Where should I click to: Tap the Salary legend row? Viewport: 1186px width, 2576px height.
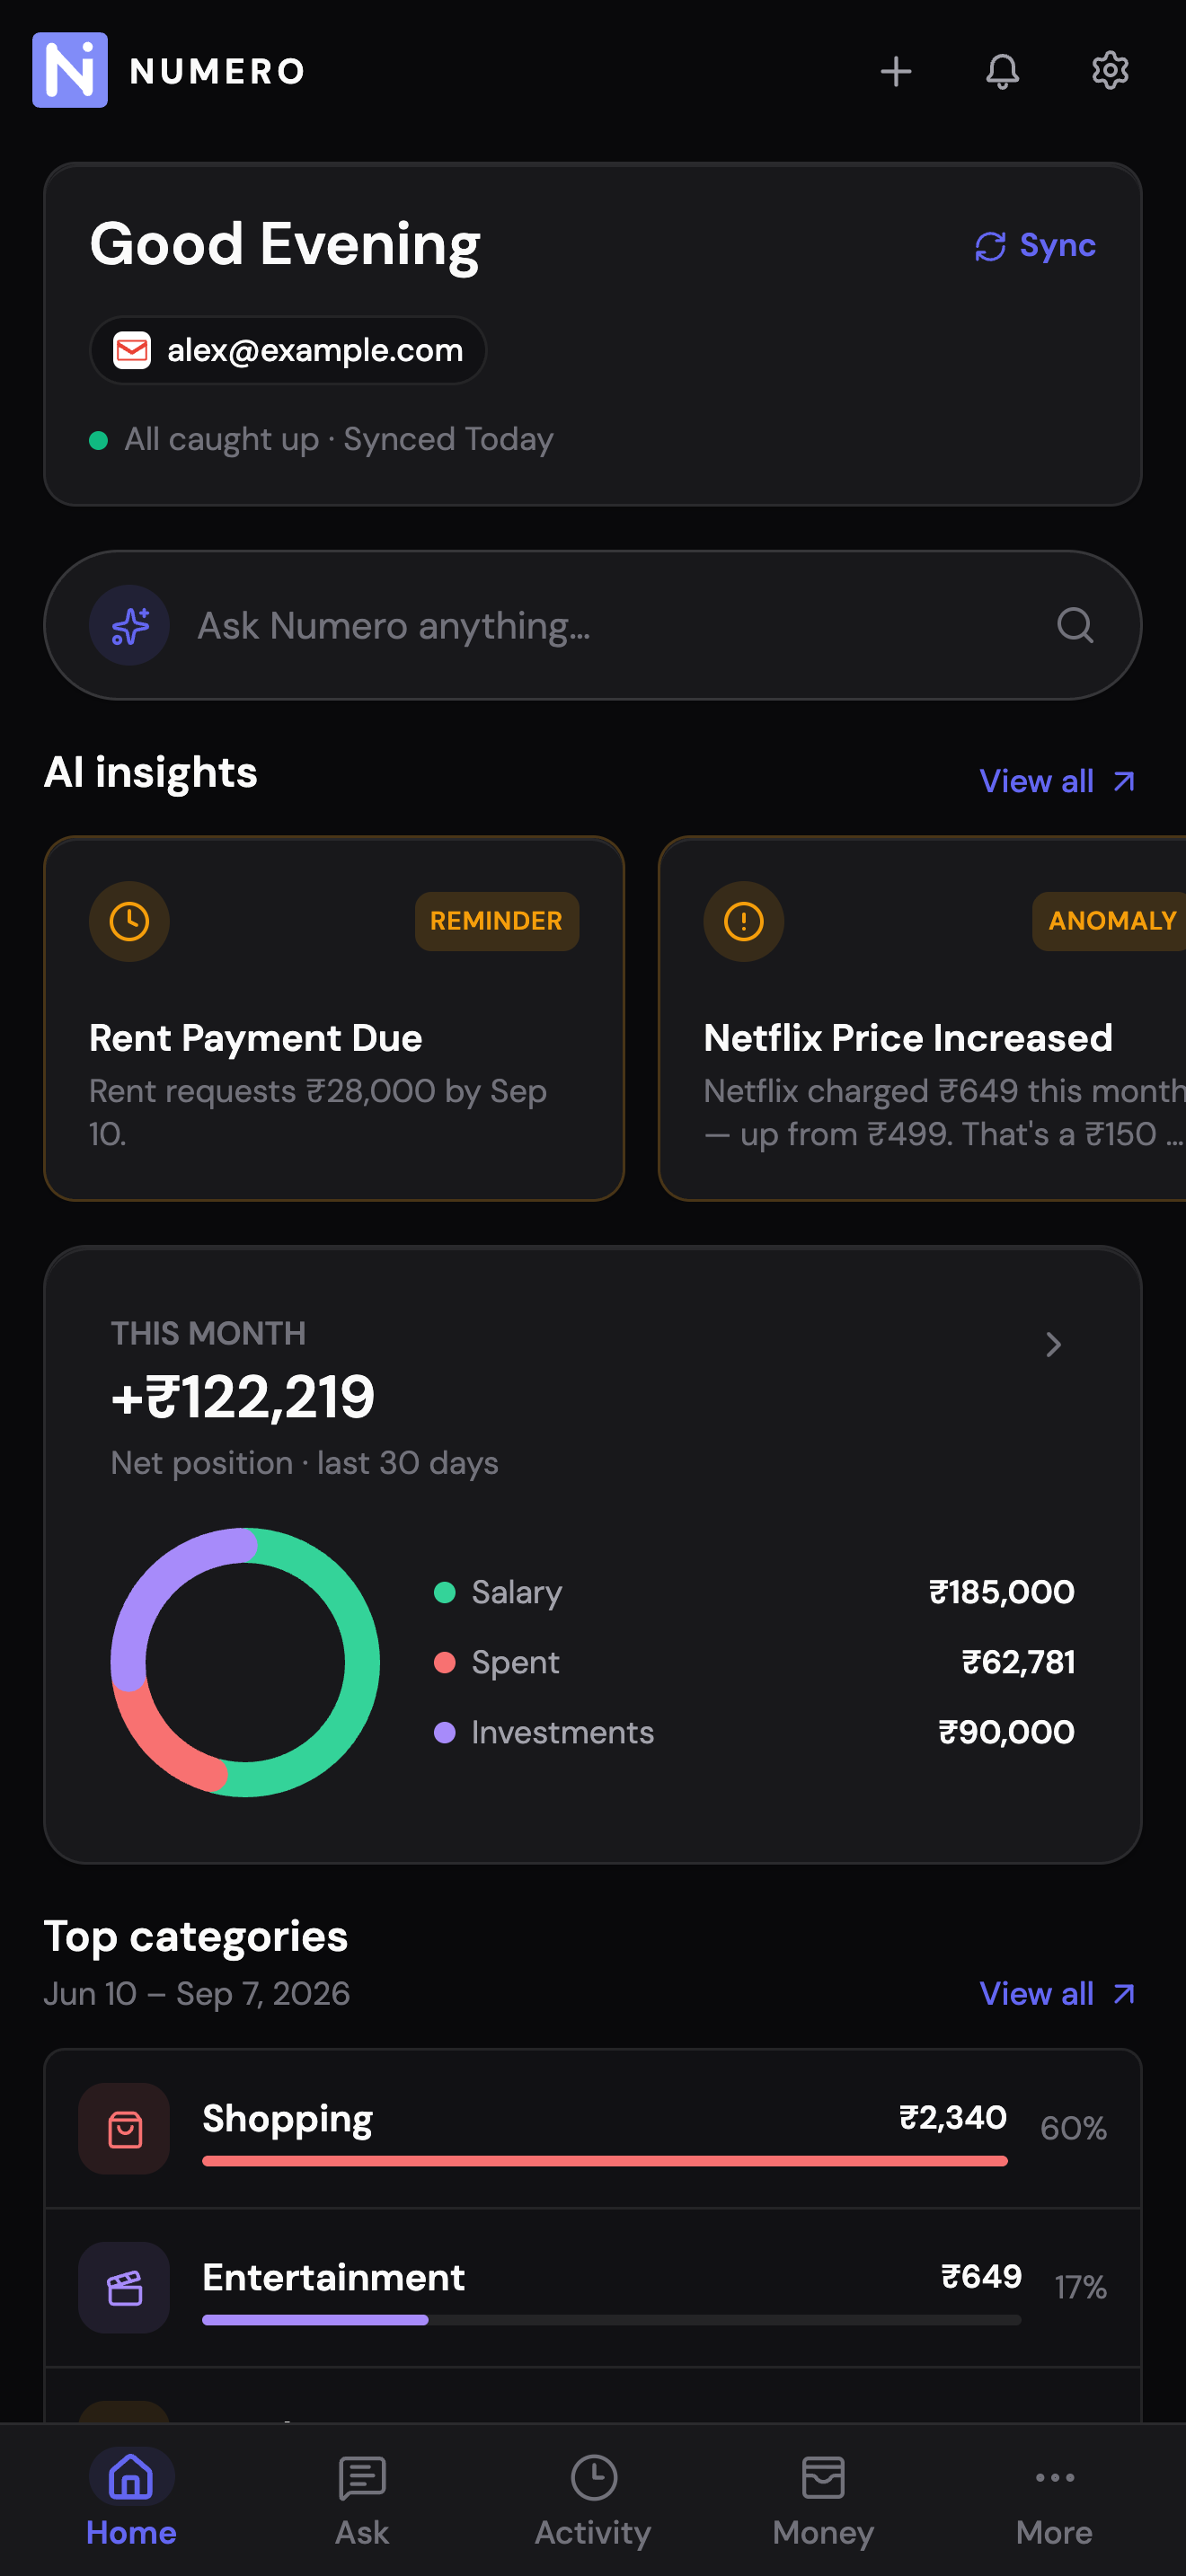pyautogui.click(x=754, y=1592)
